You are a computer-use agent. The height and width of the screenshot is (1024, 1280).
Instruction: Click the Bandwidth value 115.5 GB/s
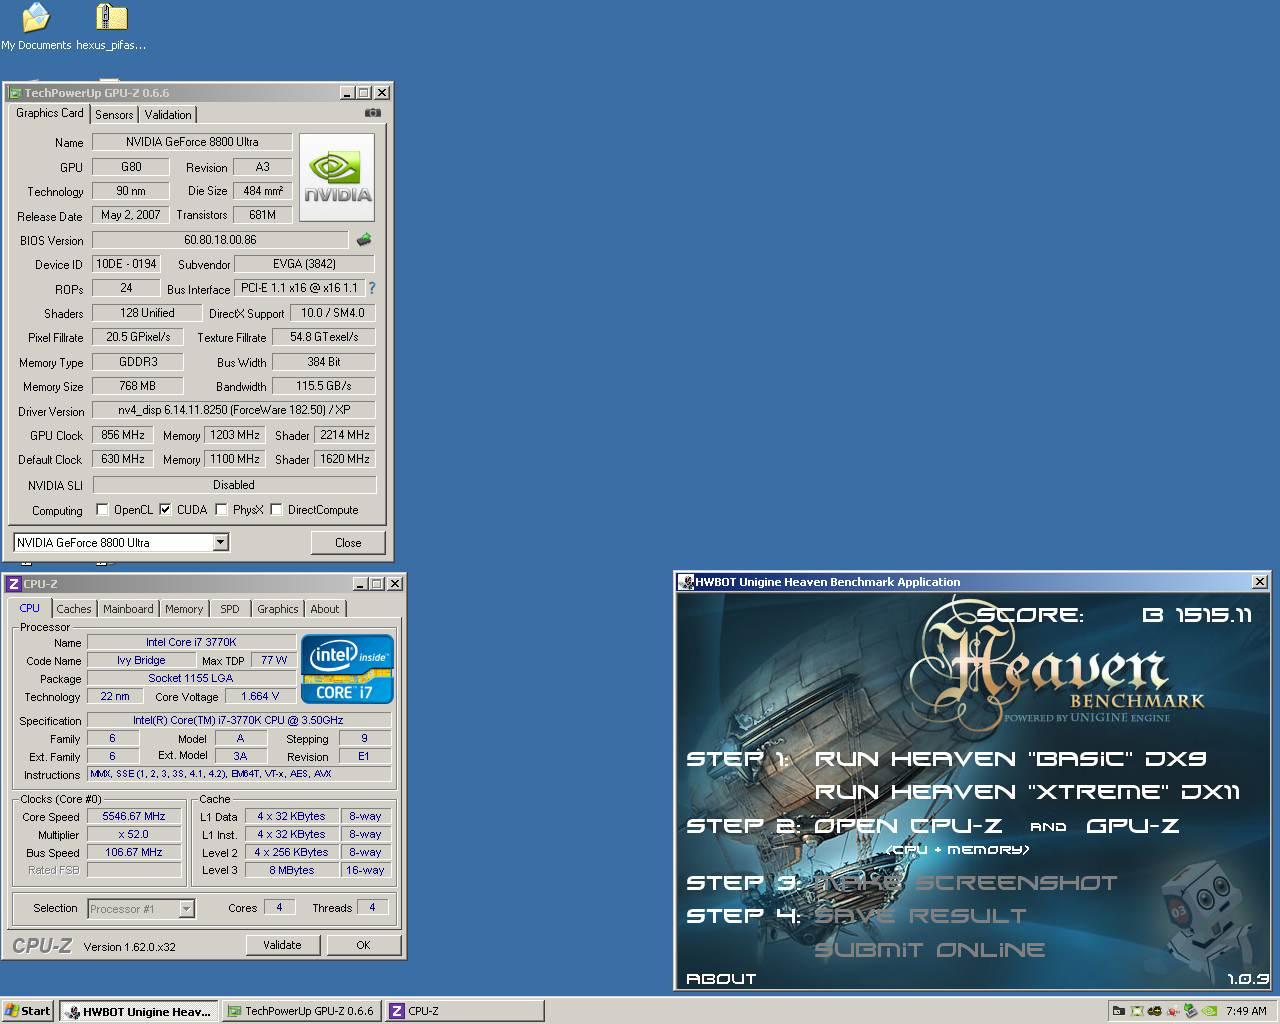pyautogui.click(x=323, y=386)
